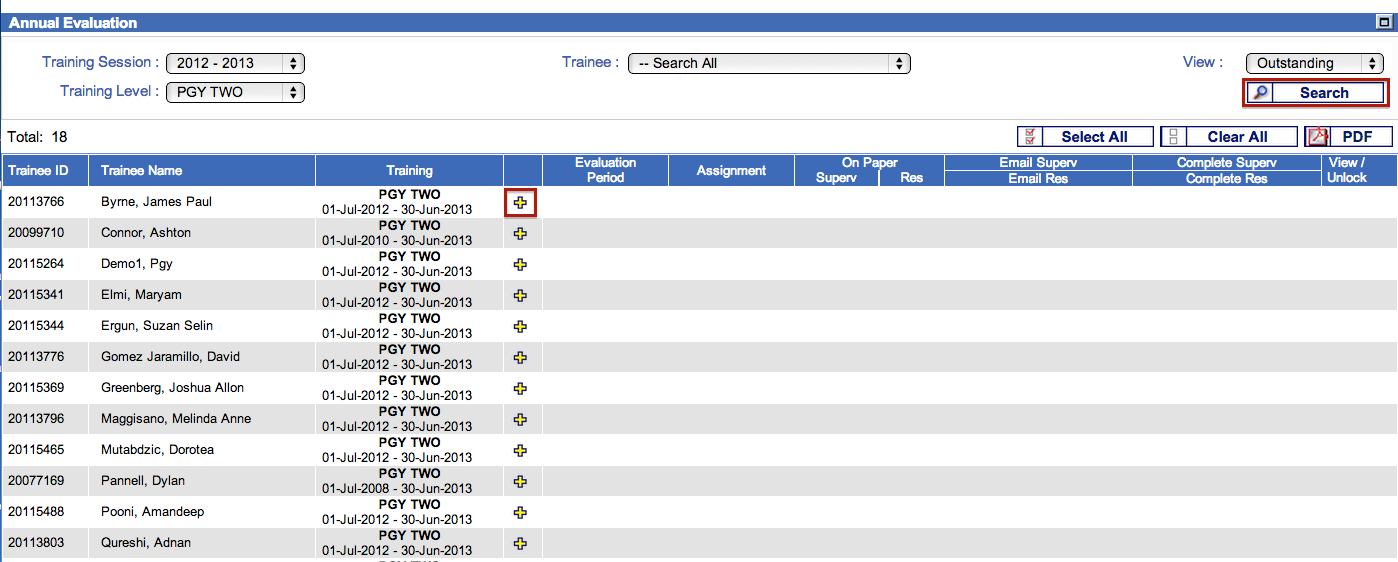Expand row for Maggisano, Melinda Anne
Viewport: 1398px width, 562px height.
point(520,419)
